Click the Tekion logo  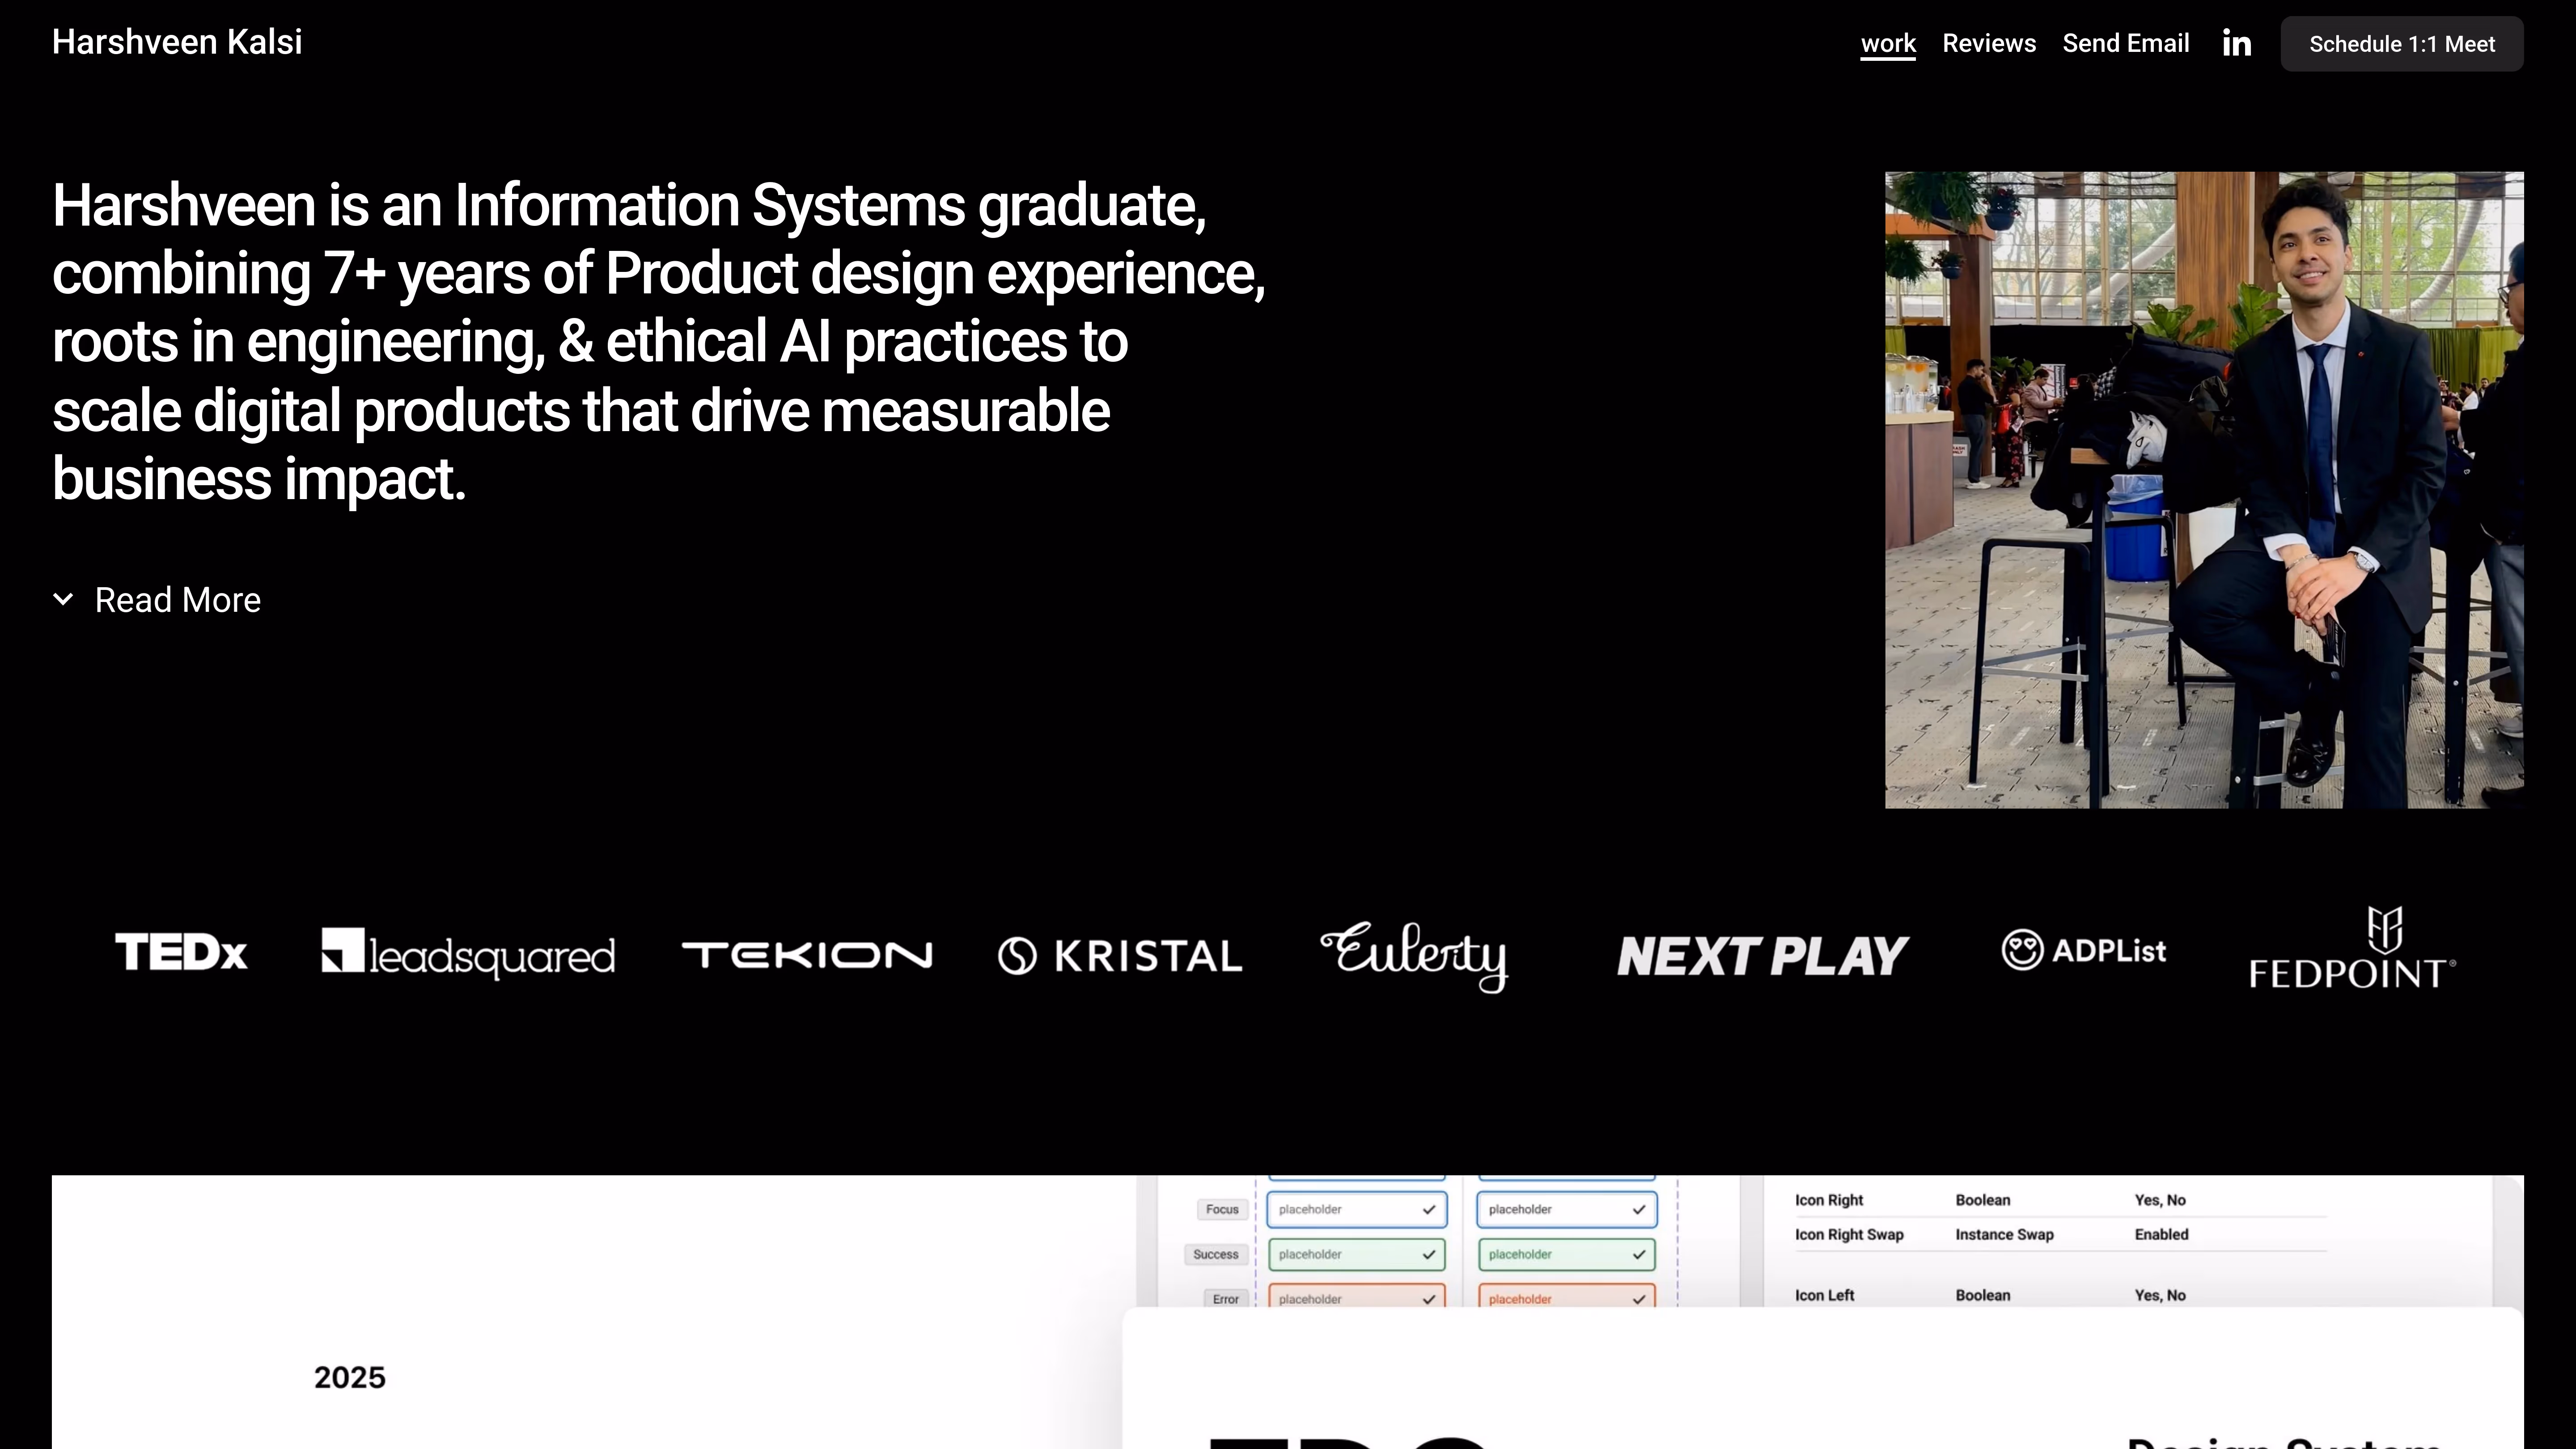pos(806,955)
